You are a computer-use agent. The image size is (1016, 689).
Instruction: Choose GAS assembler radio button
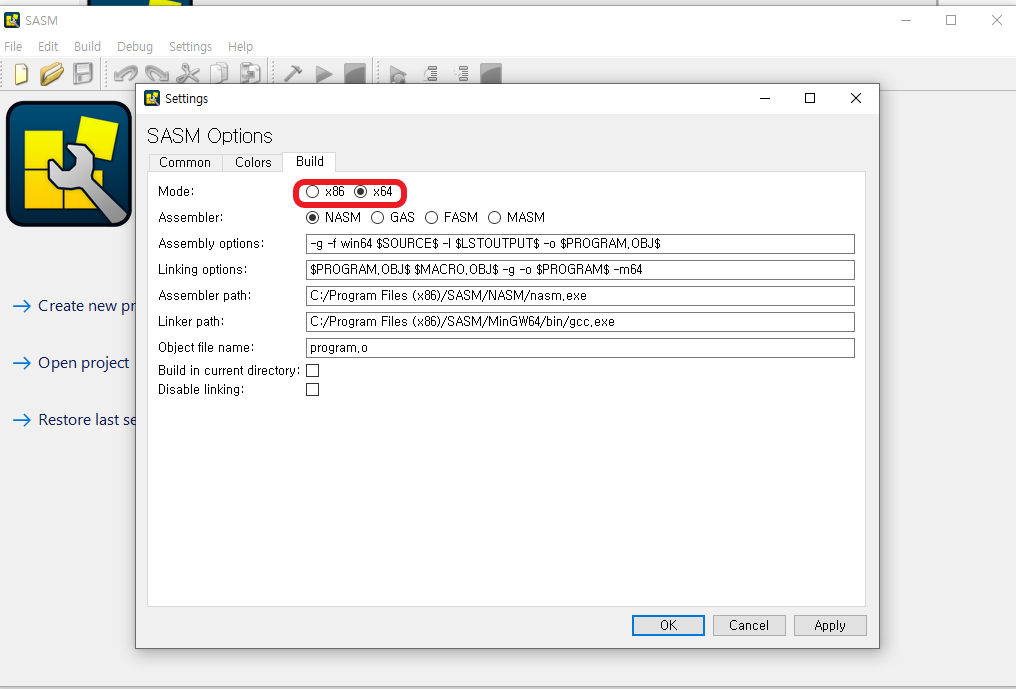(377, 218)
